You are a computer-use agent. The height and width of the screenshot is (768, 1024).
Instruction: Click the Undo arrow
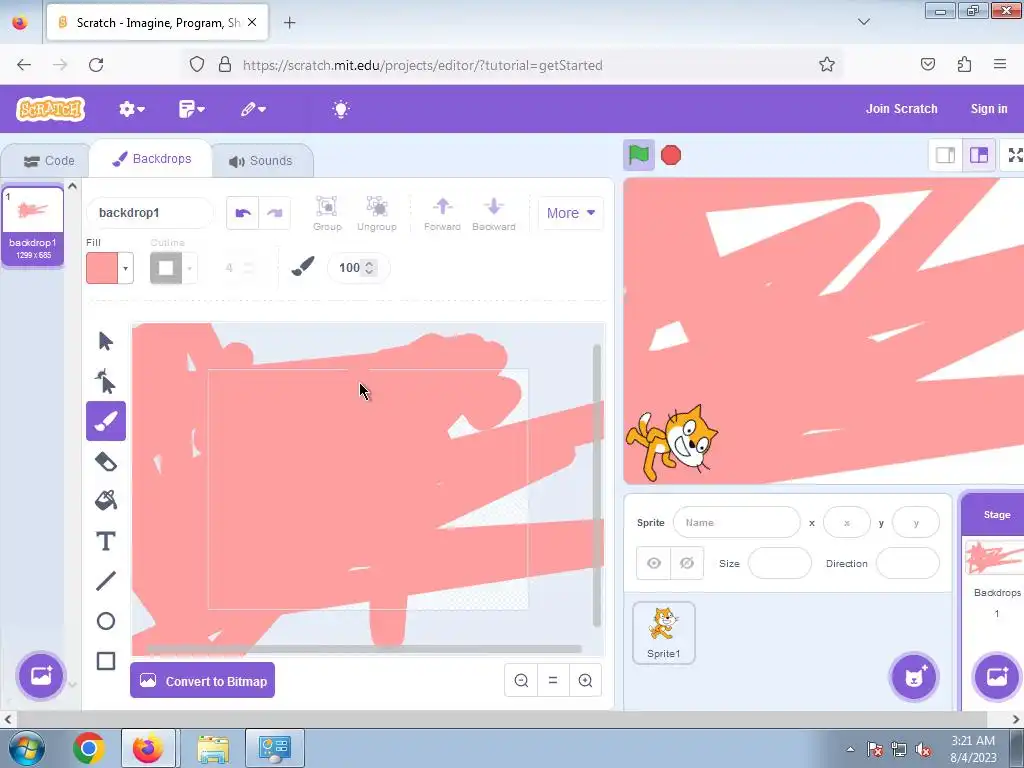(243, 213)
